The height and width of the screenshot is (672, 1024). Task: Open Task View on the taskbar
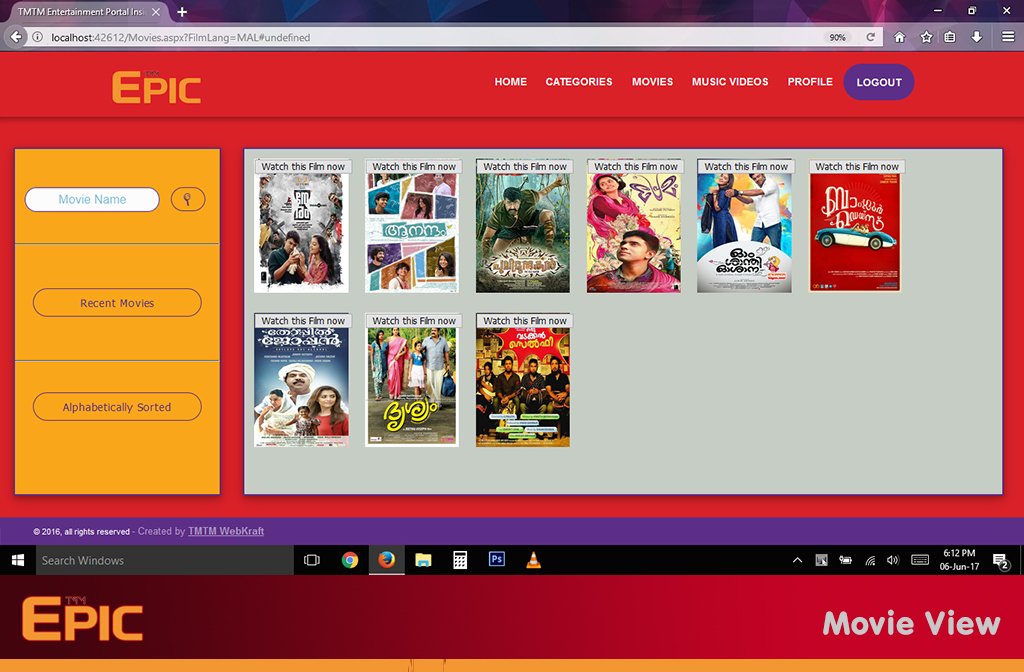tap(312, 560)
